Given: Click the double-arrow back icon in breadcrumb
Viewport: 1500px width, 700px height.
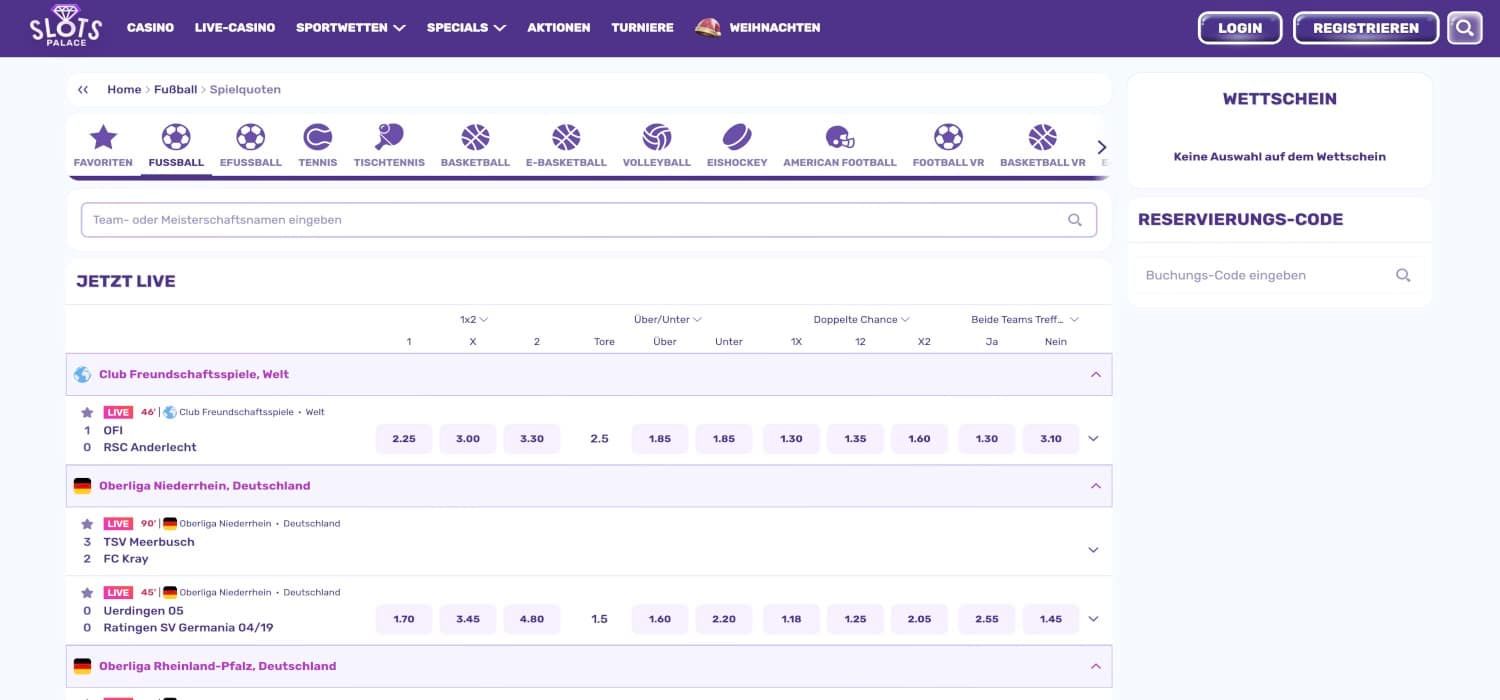Looking at the screenshot, I should tap(83, 90).
